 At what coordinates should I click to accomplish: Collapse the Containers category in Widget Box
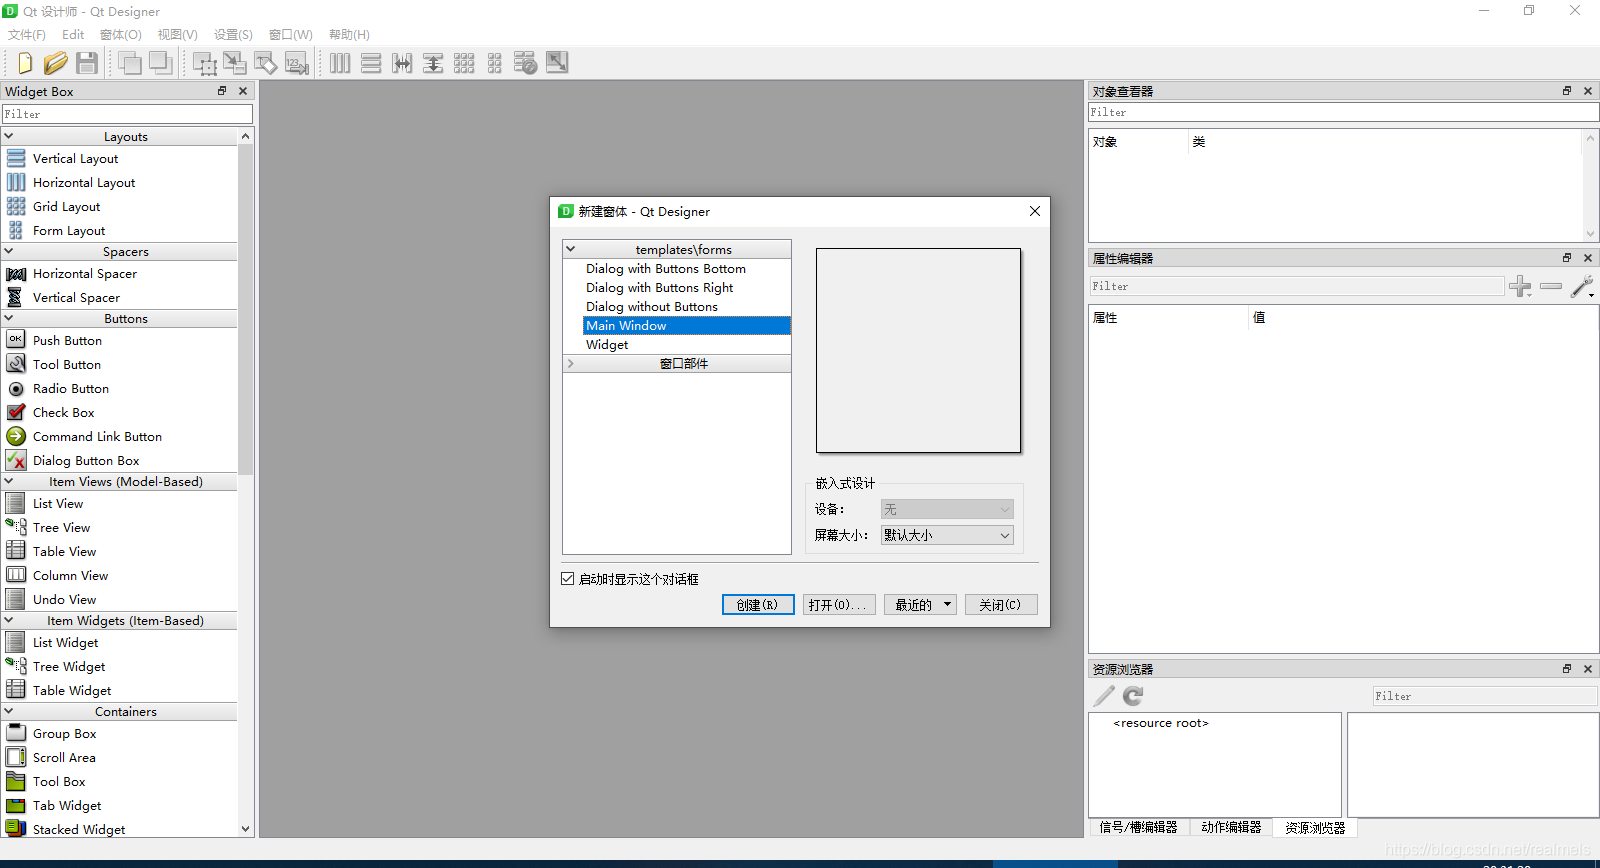pos(9,711)
